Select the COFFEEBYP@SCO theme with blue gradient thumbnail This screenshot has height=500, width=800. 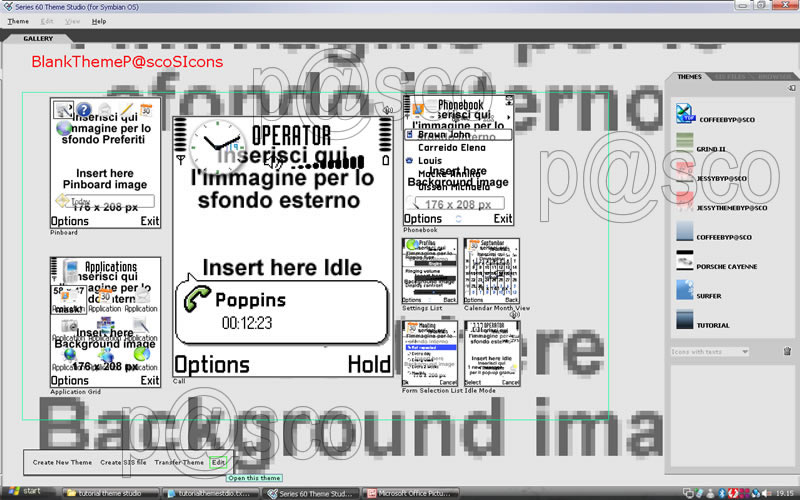pos(684,231)
